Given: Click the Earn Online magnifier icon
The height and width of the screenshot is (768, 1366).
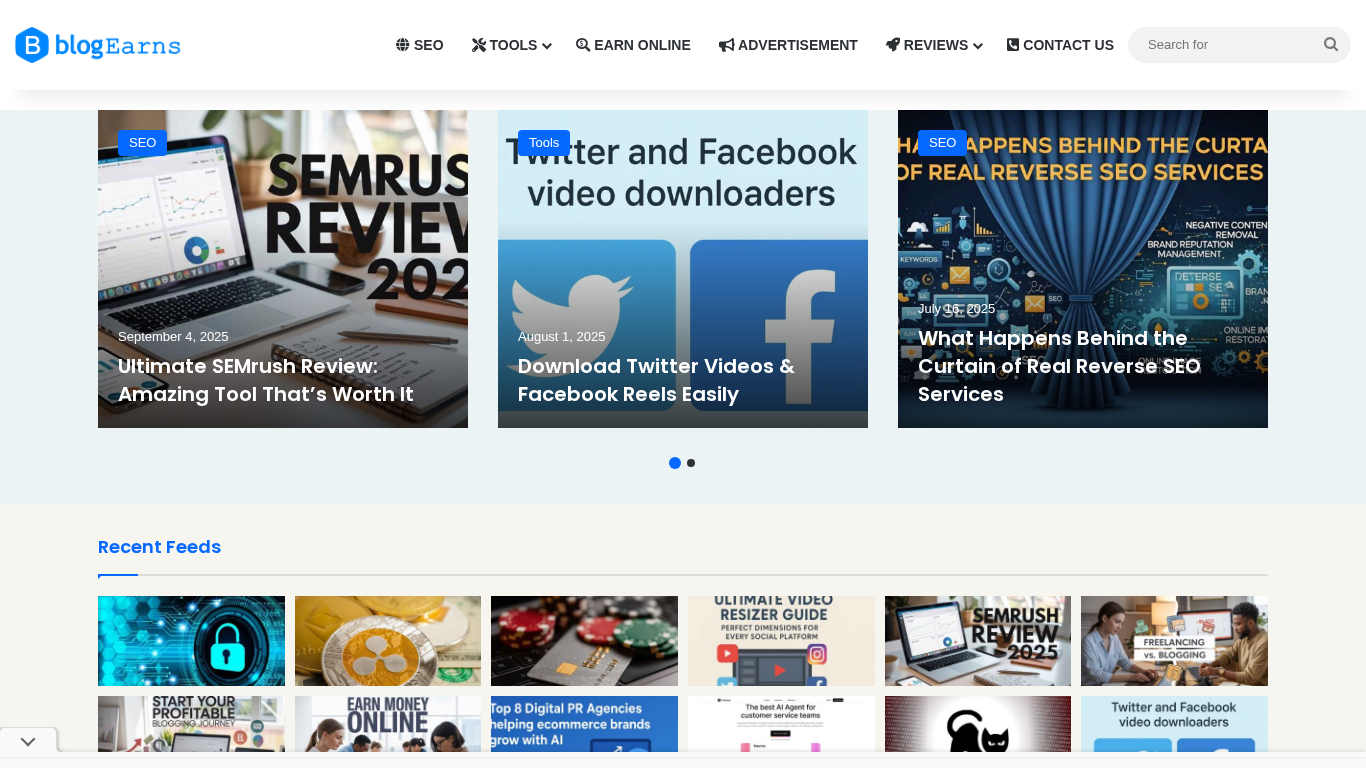Looking at the screenshot, I should (583, 45).
